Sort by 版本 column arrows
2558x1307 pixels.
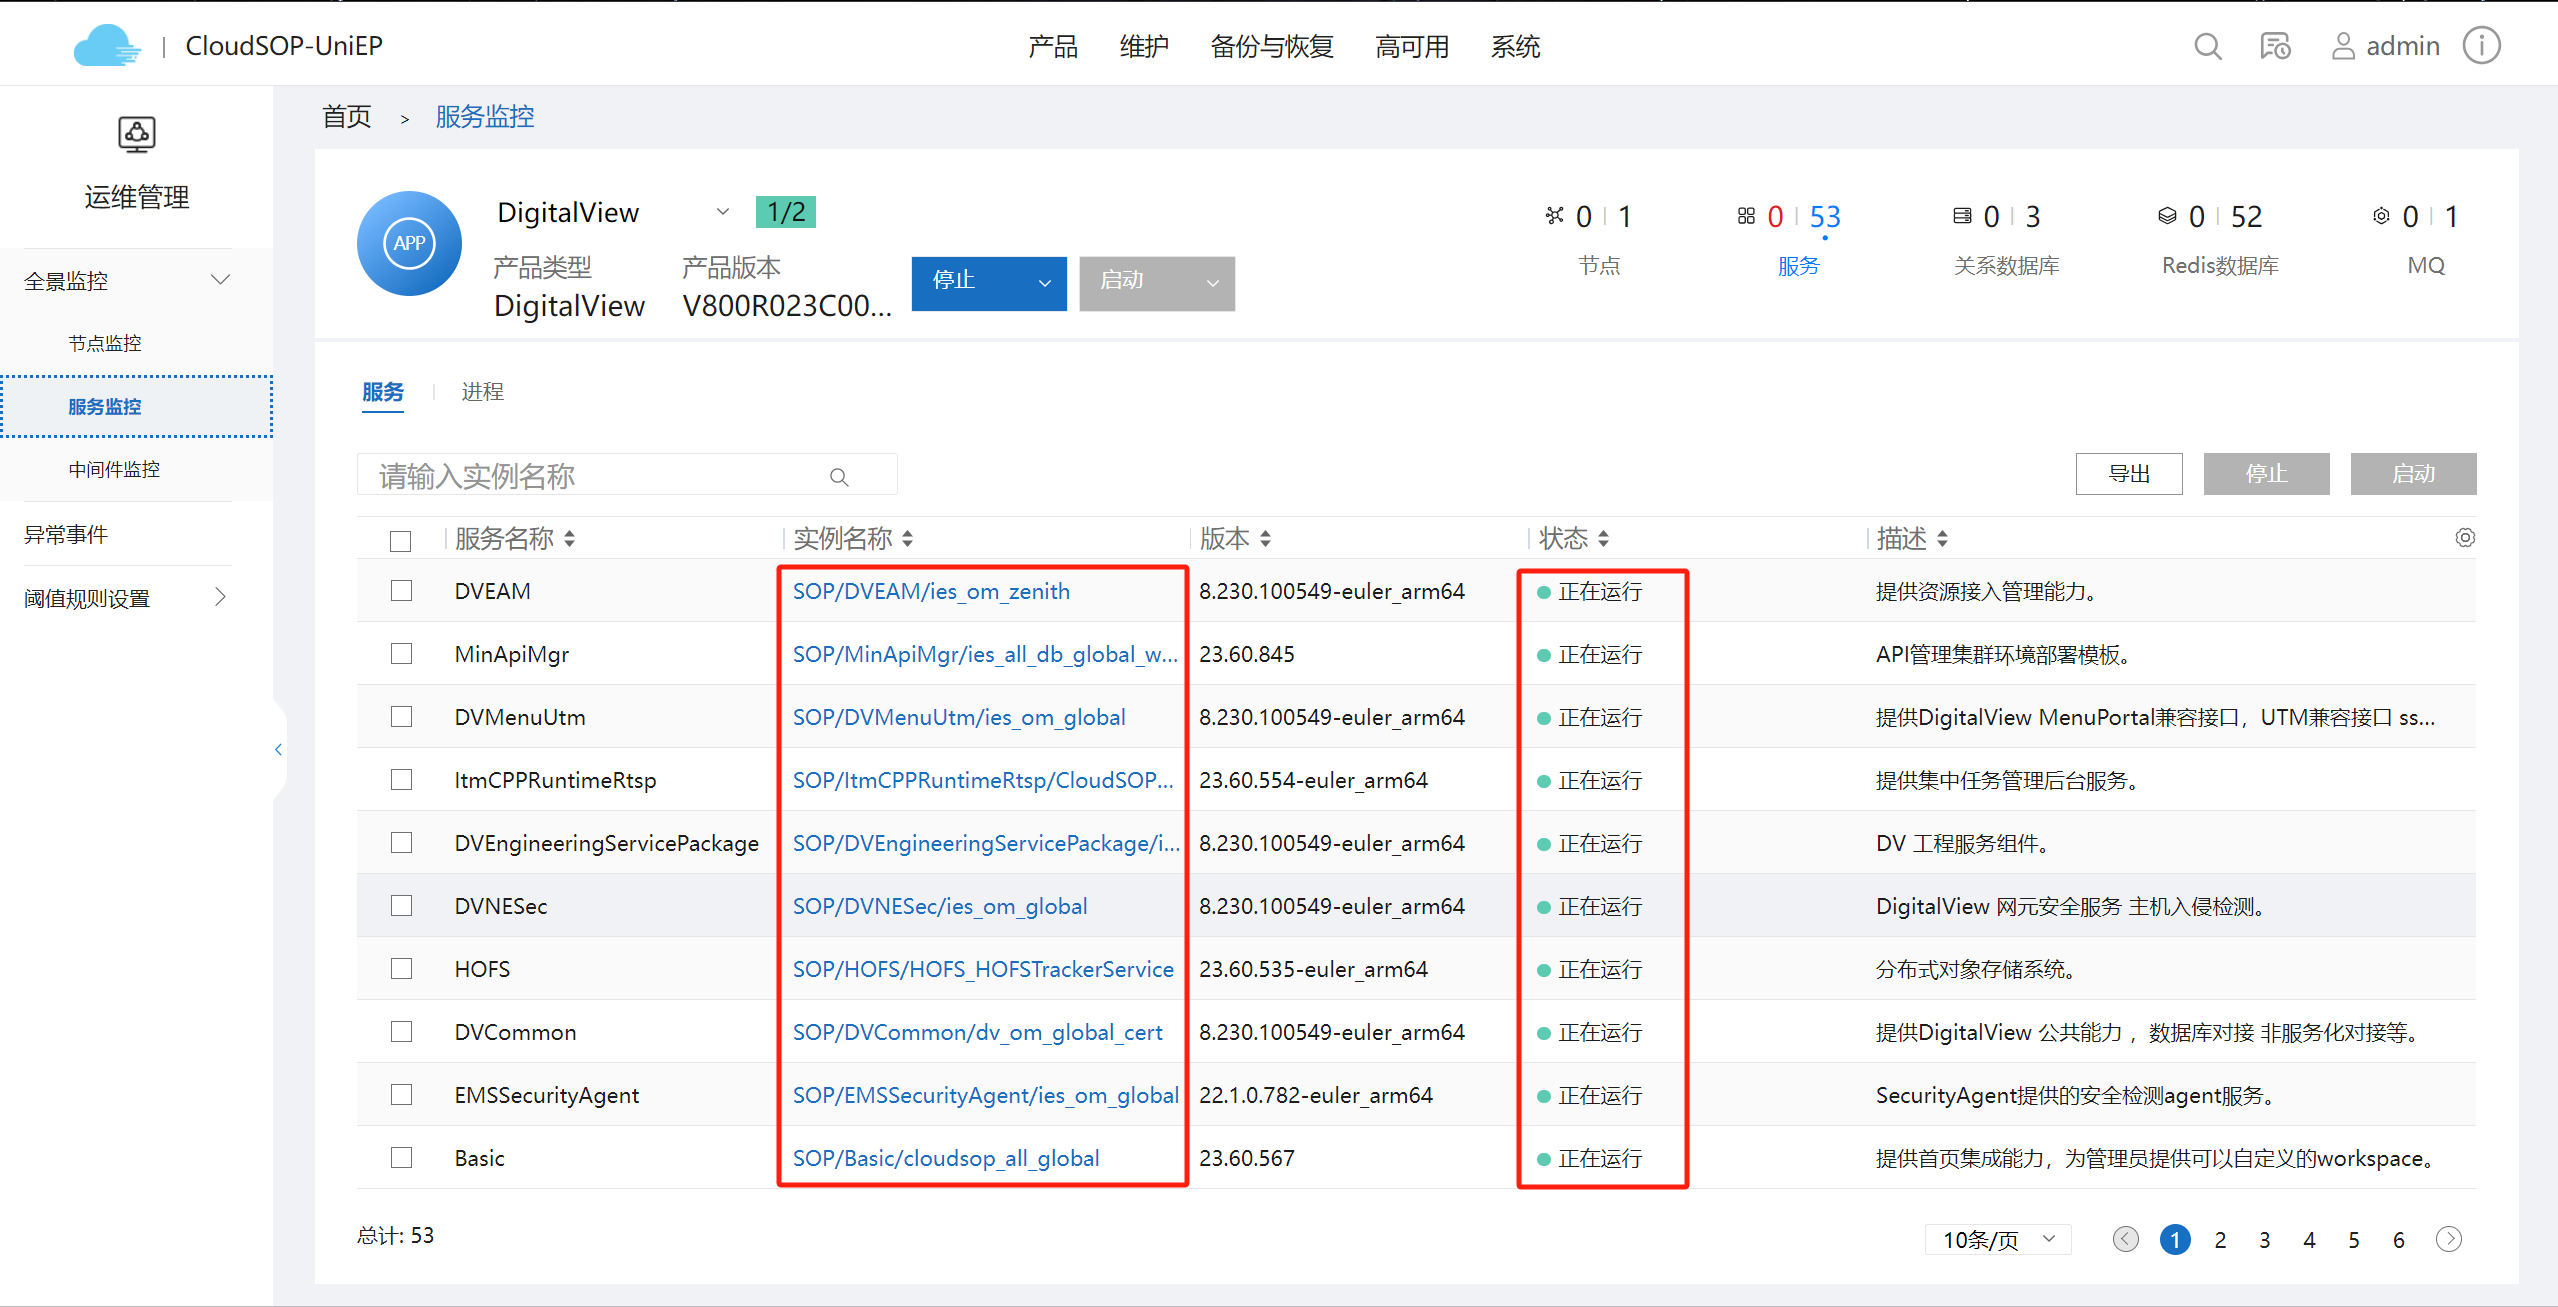click(x=1265, y=539)
